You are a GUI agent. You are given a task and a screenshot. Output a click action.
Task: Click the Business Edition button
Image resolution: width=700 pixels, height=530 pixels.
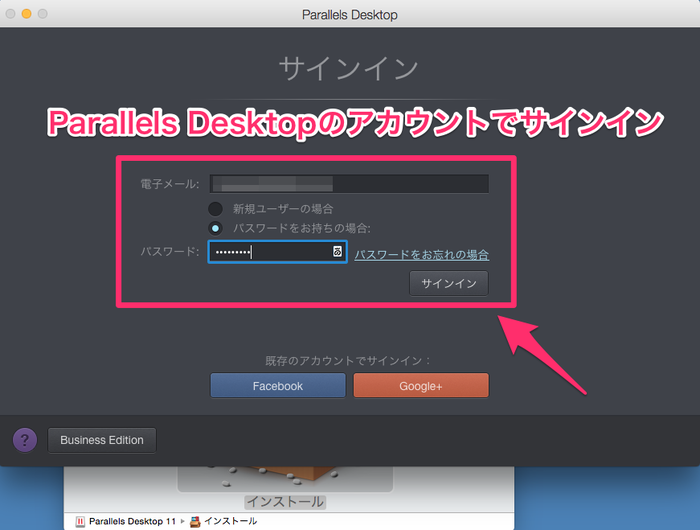click(x=102, y=440)
